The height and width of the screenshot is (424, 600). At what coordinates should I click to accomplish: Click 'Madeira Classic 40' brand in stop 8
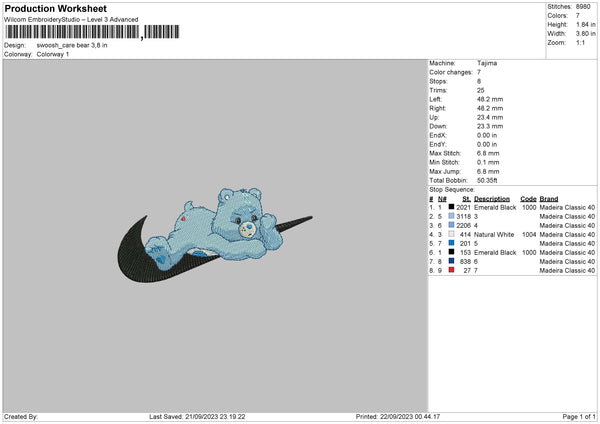pyautogui.click(x=567, y=271)
